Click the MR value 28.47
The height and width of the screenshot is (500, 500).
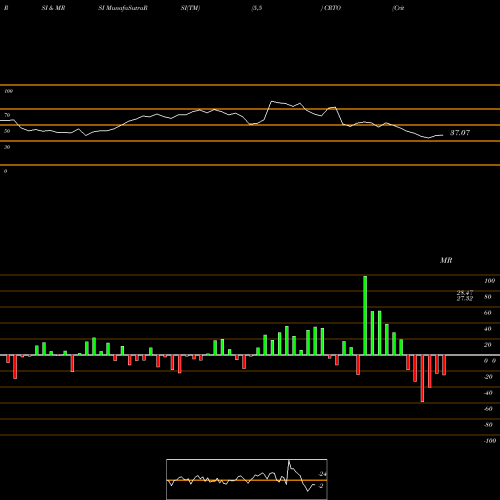(465, 293)
